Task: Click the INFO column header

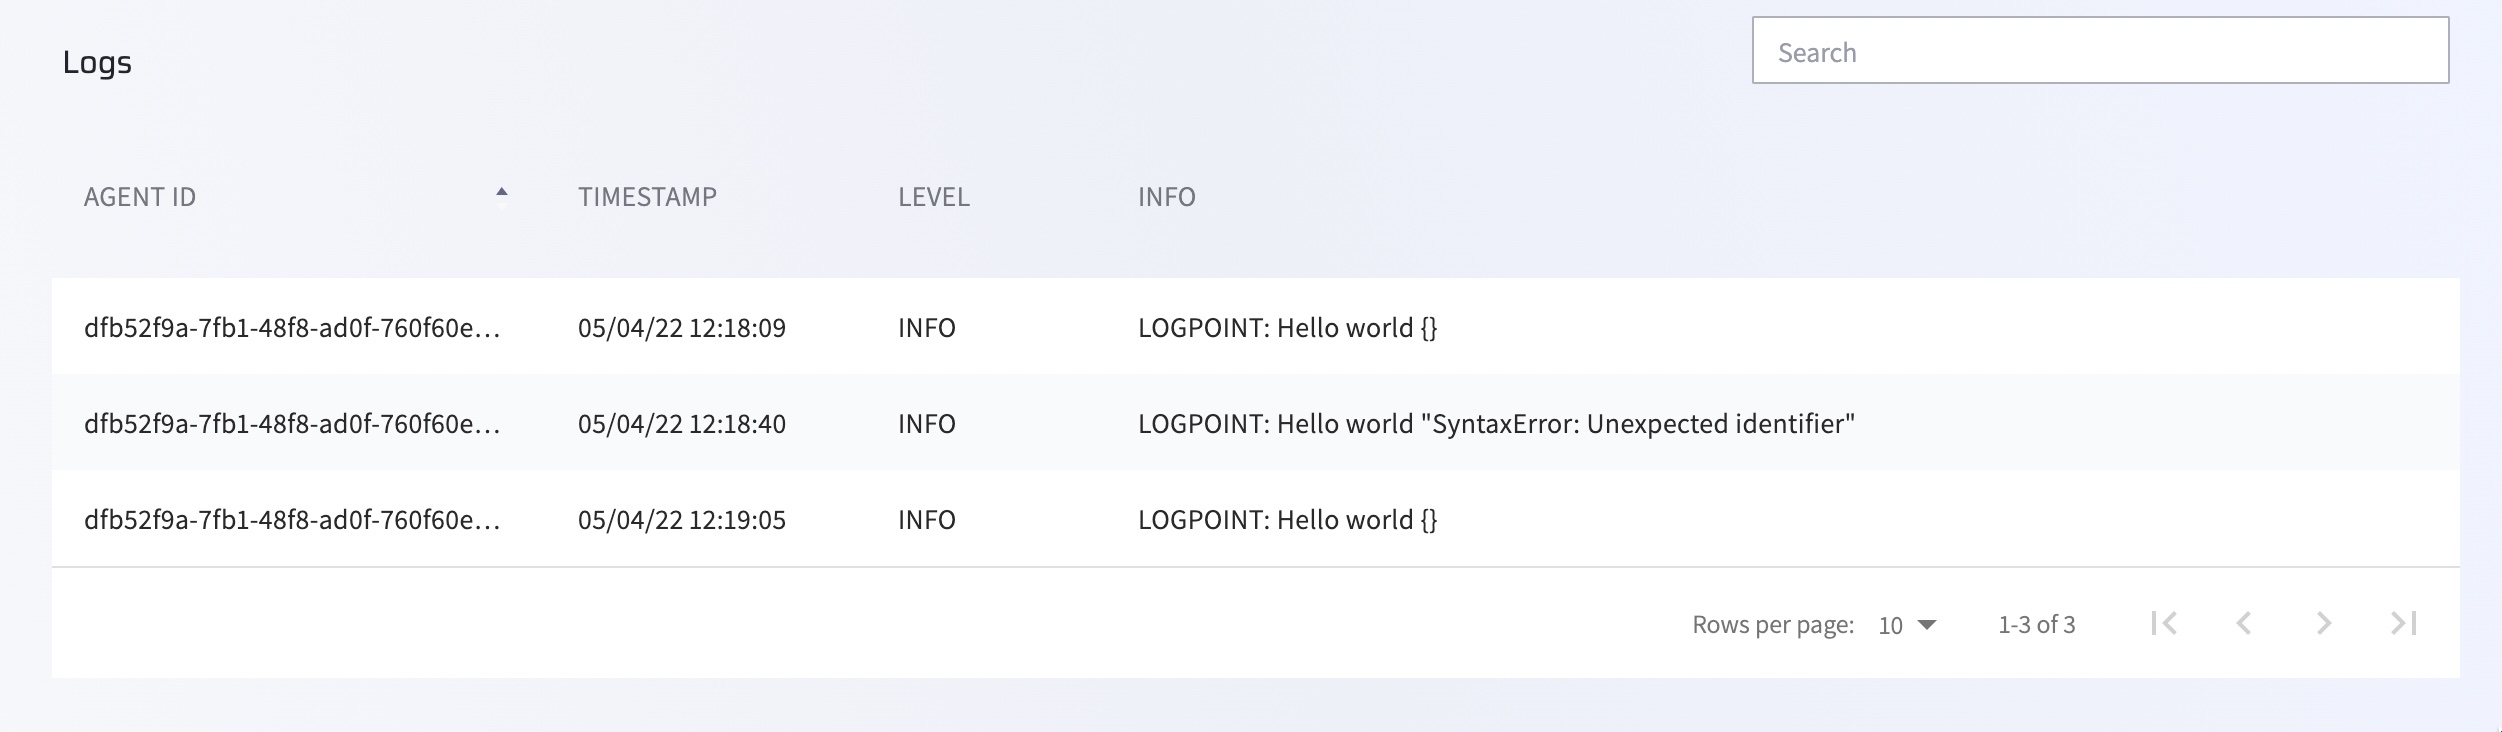Action: pyautogui.click(x=1166, y=197)
